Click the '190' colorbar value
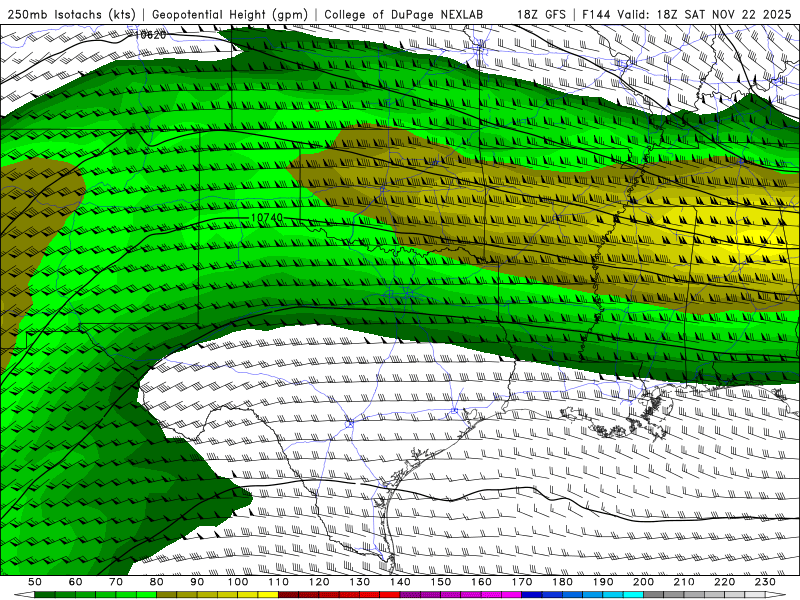The width and height of the screenshot is (800, 600). tap(603, 582)
